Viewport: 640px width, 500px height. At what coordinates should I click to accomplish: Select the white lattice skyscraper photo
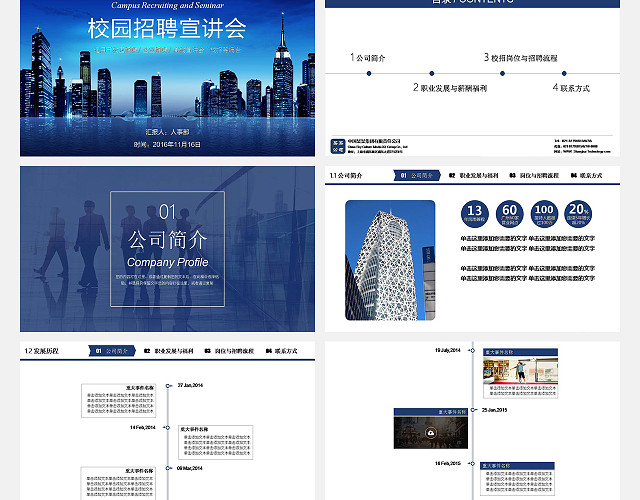pos(390,260)
